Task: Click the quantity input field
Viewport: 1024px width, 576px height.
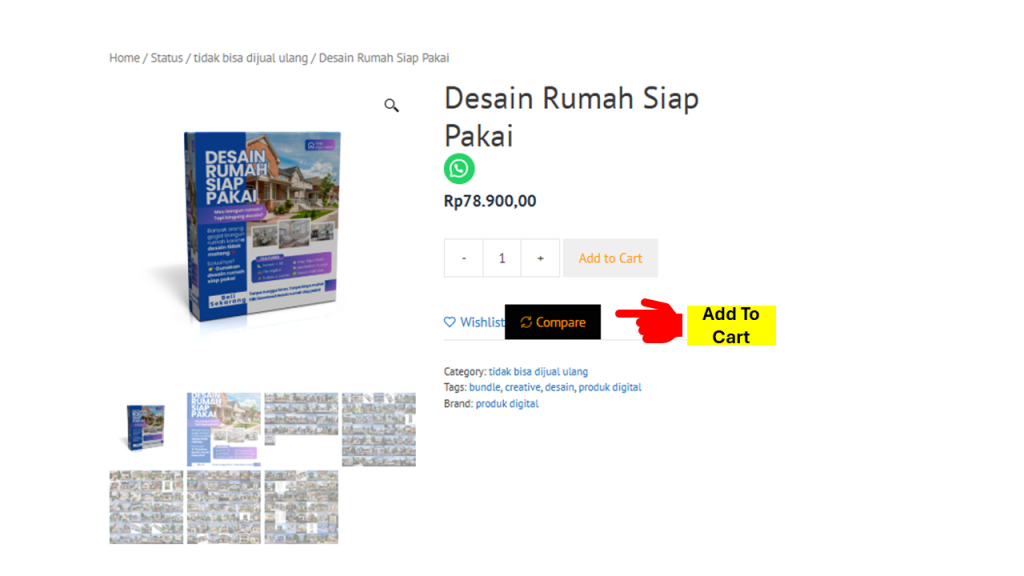Action: [x=502, y=258]
